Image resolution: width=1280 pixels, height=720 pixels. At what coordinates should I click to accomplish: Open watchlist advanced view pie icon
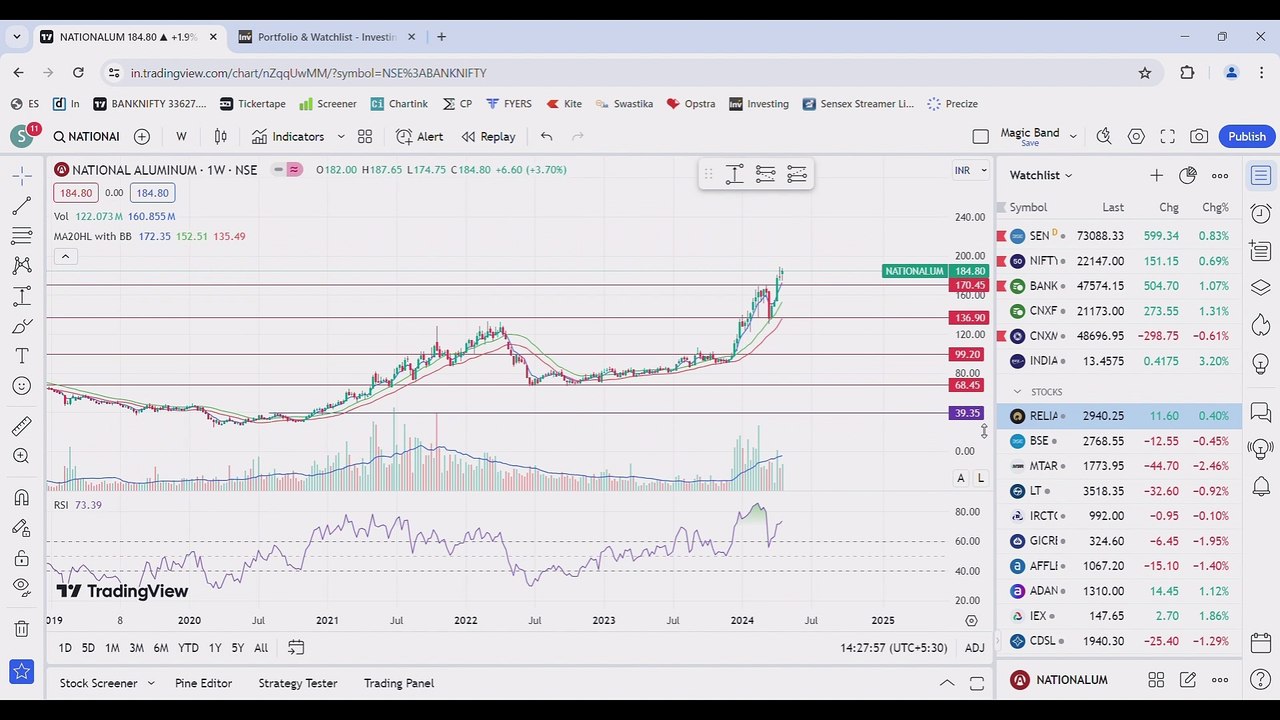pyautogui.click(x=1187, y=175)
